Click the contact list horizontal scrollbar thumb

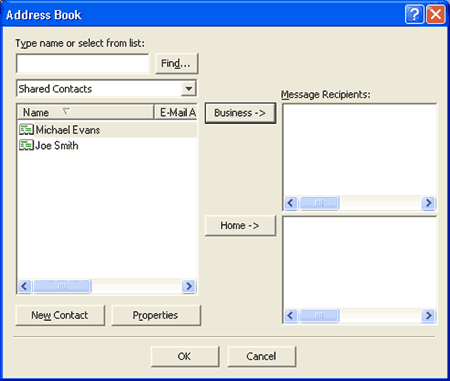pos(62,286)
